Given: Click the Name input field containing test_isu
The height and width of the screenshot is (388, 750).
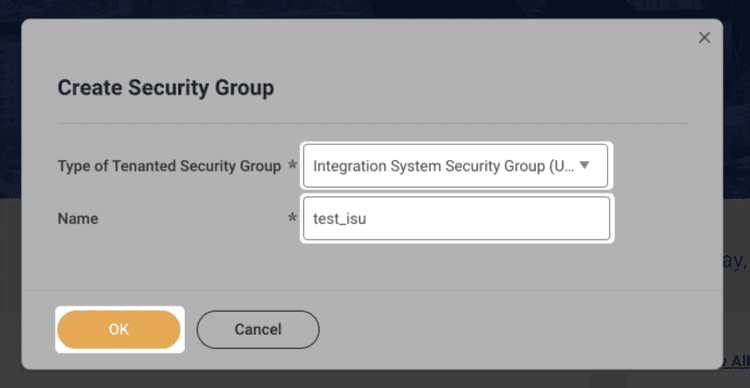Looking at the screenshot, I should point(456,218).
